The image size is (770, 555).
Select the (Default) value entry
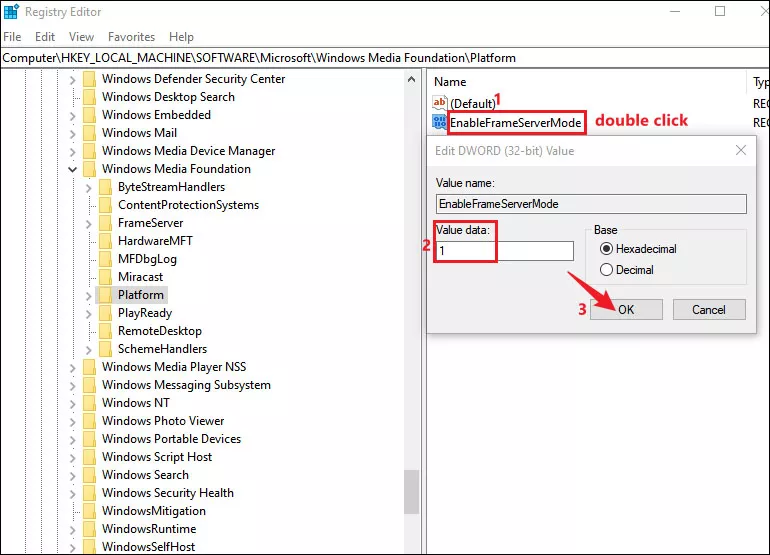coord(473,104)
